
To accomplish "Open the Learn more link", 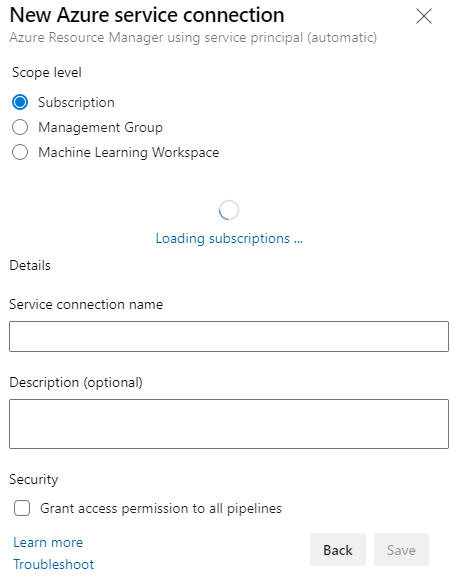I will 48,542.
